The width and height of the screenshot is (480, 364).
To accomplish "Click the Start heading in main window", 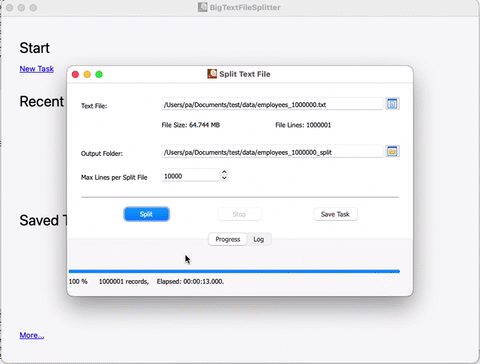I will [35, 48].
